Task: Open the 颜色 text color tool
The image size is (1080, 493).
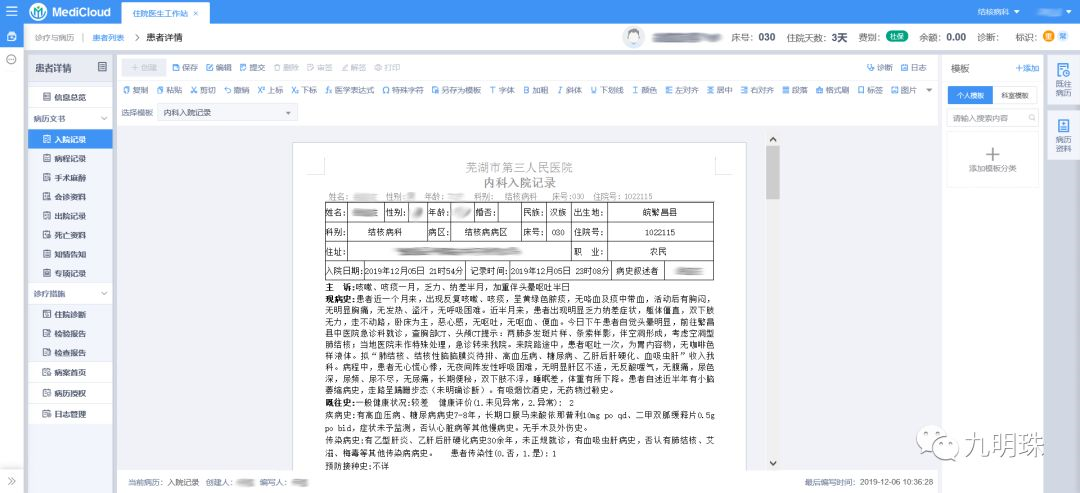Action: tap(644, 90)
